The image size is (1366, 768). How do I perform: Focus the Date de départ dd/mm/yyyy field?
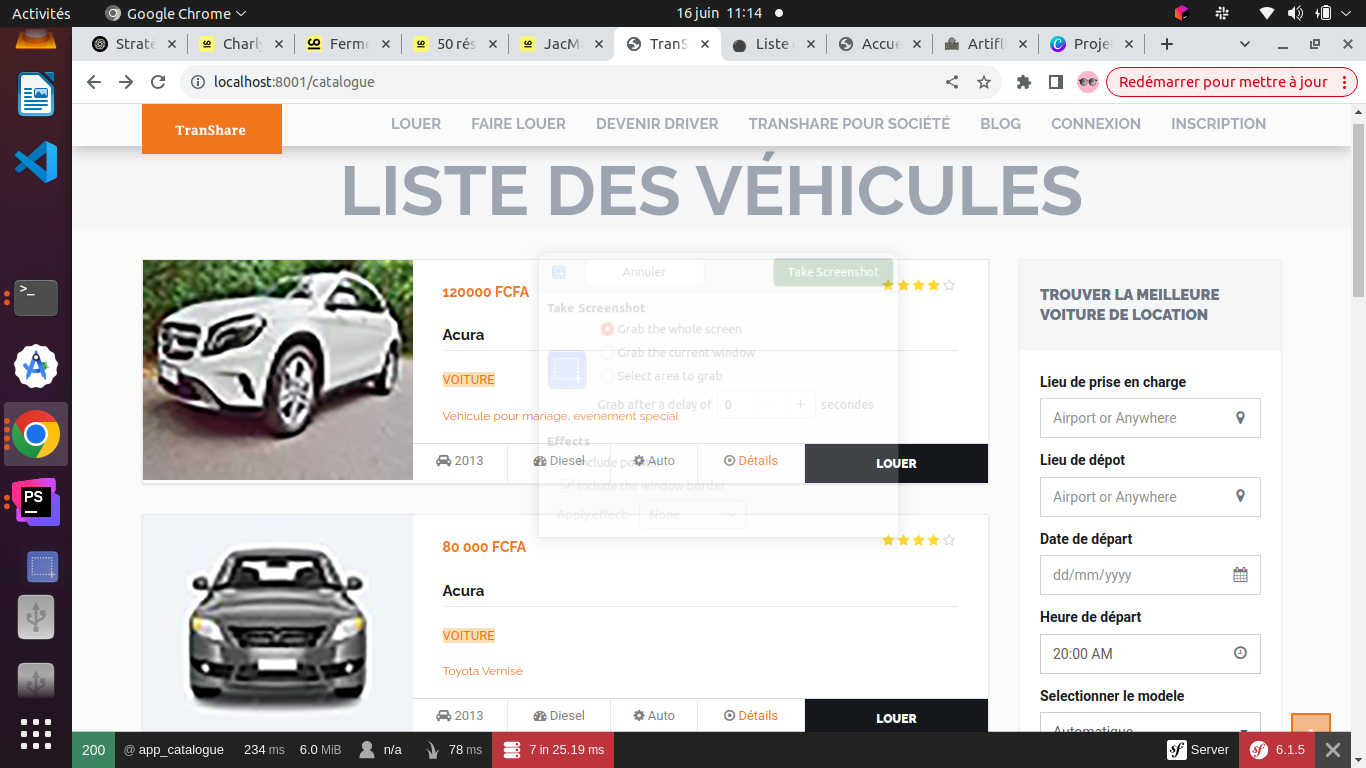click(x=1150, y=575)
